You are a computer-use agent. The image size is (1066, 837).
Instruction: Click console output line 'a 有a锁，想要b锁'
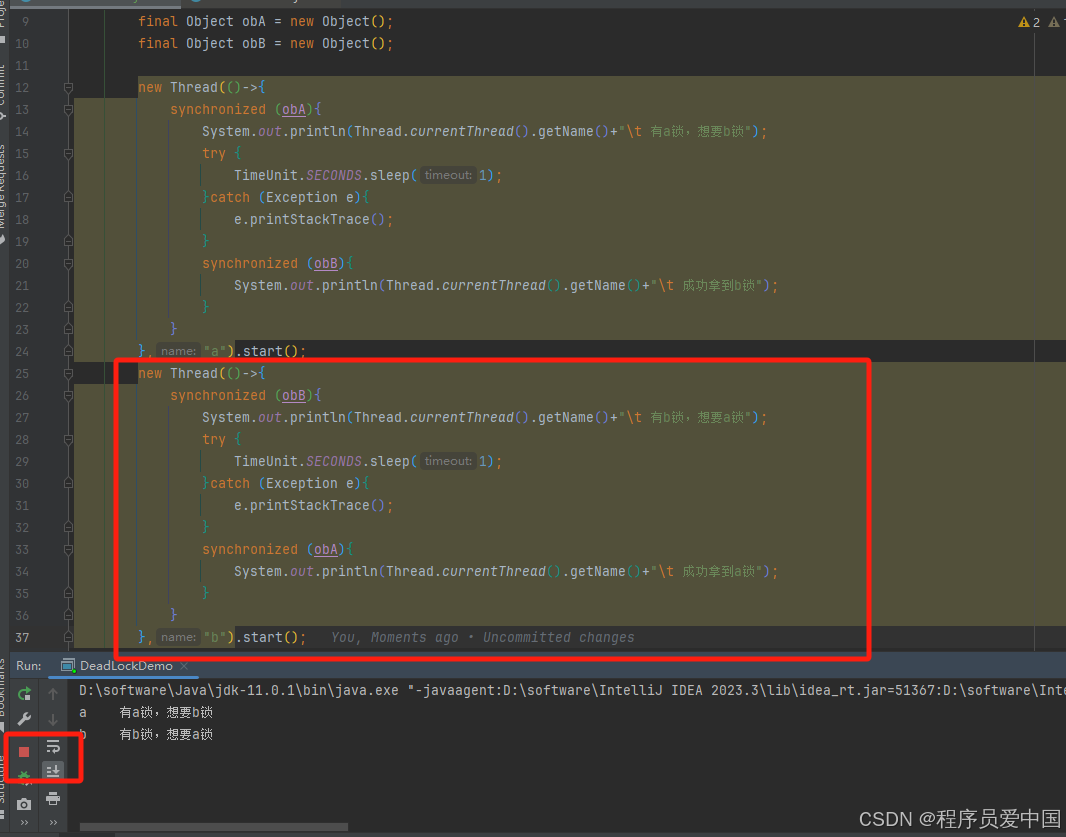point(146,713)
